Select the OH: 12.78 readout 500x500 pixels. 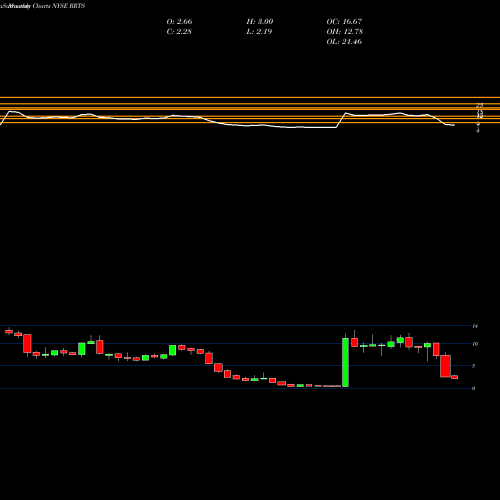(x=345, y=32)
